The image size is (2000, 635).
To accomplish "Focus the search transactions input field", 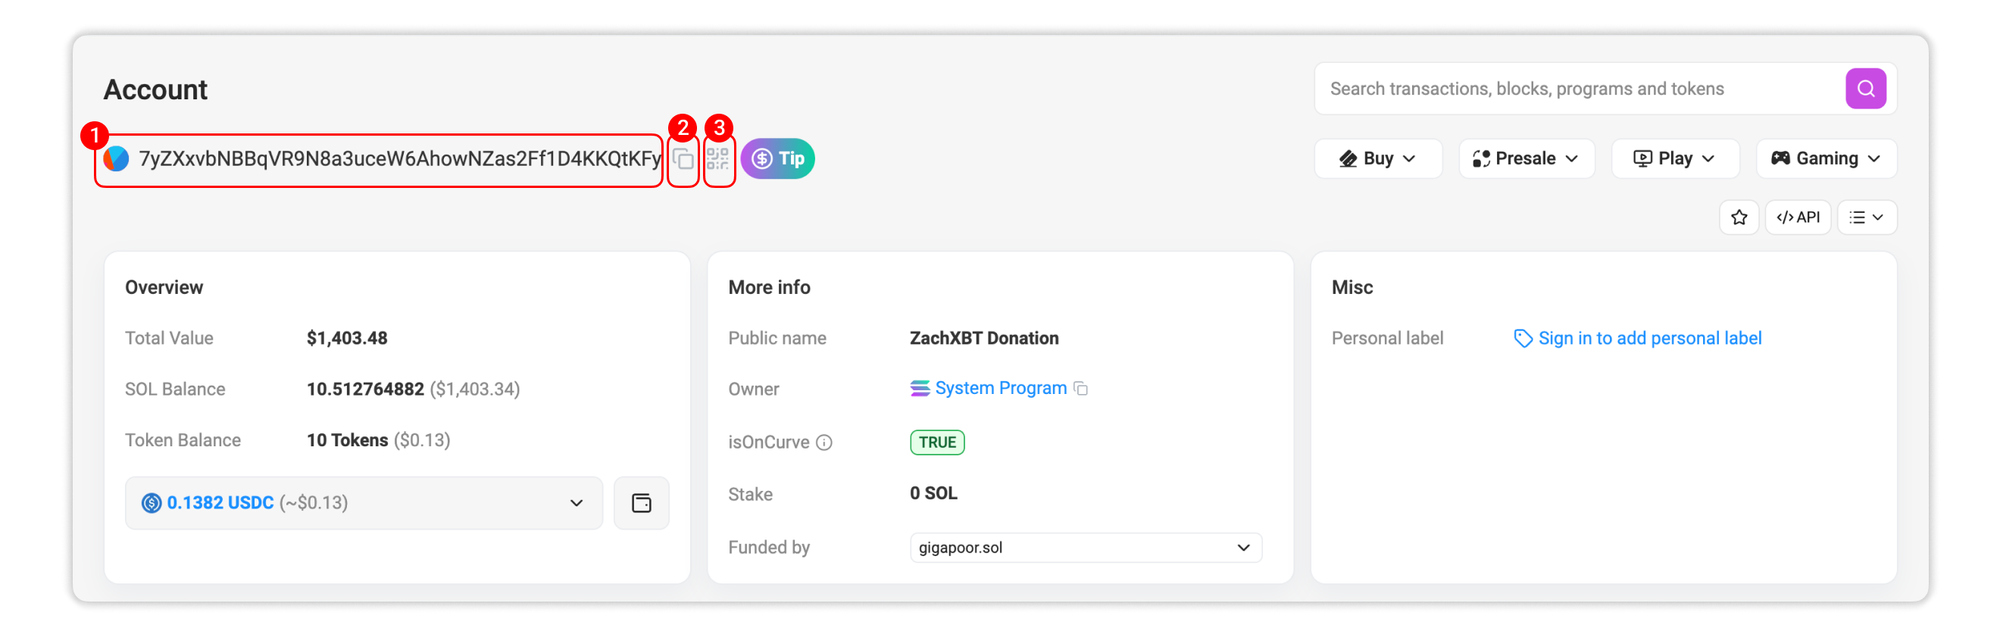I will tap(1580, 89).
